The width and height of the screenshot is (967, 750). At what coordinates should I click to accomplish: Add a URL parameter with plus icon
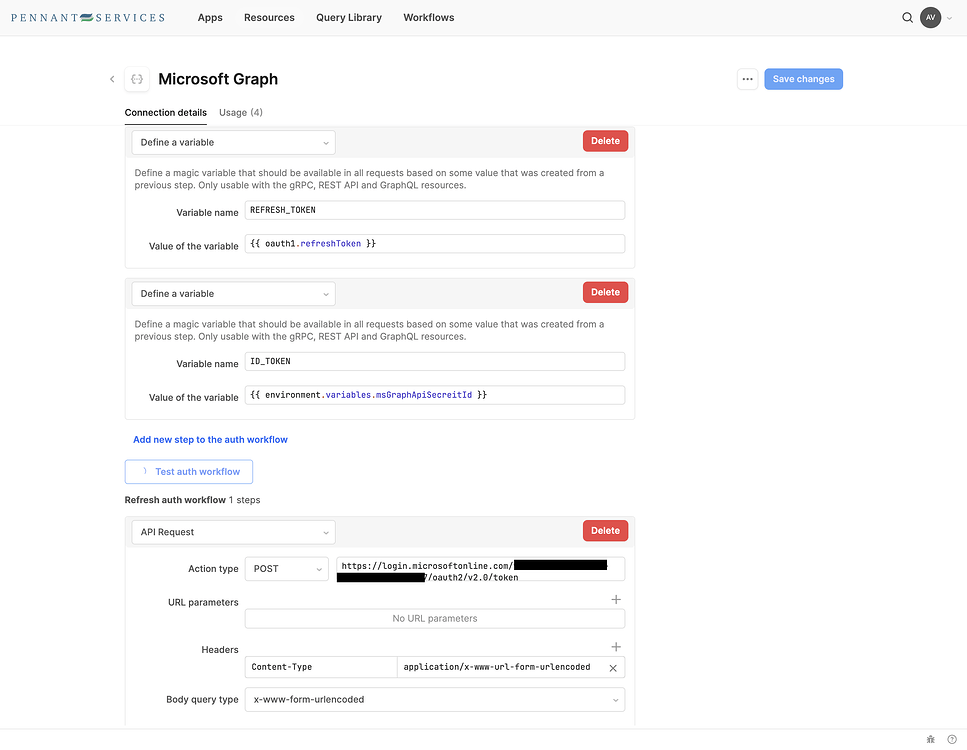tap(615, 600)
